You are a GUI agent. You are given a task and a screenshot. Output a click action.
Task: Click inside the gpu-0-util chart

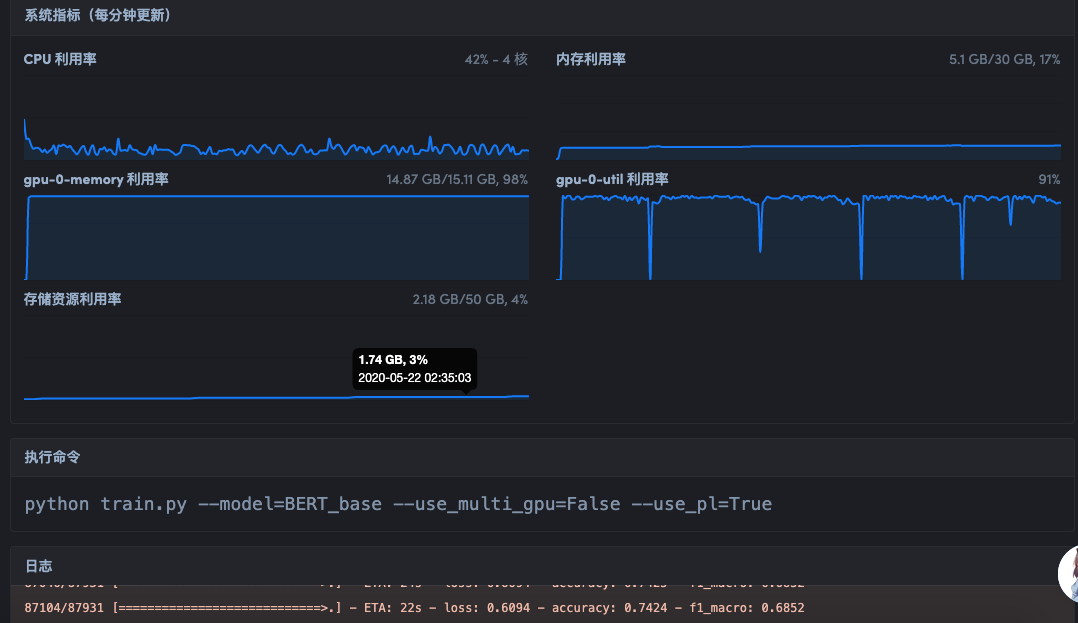pos(808,240)
